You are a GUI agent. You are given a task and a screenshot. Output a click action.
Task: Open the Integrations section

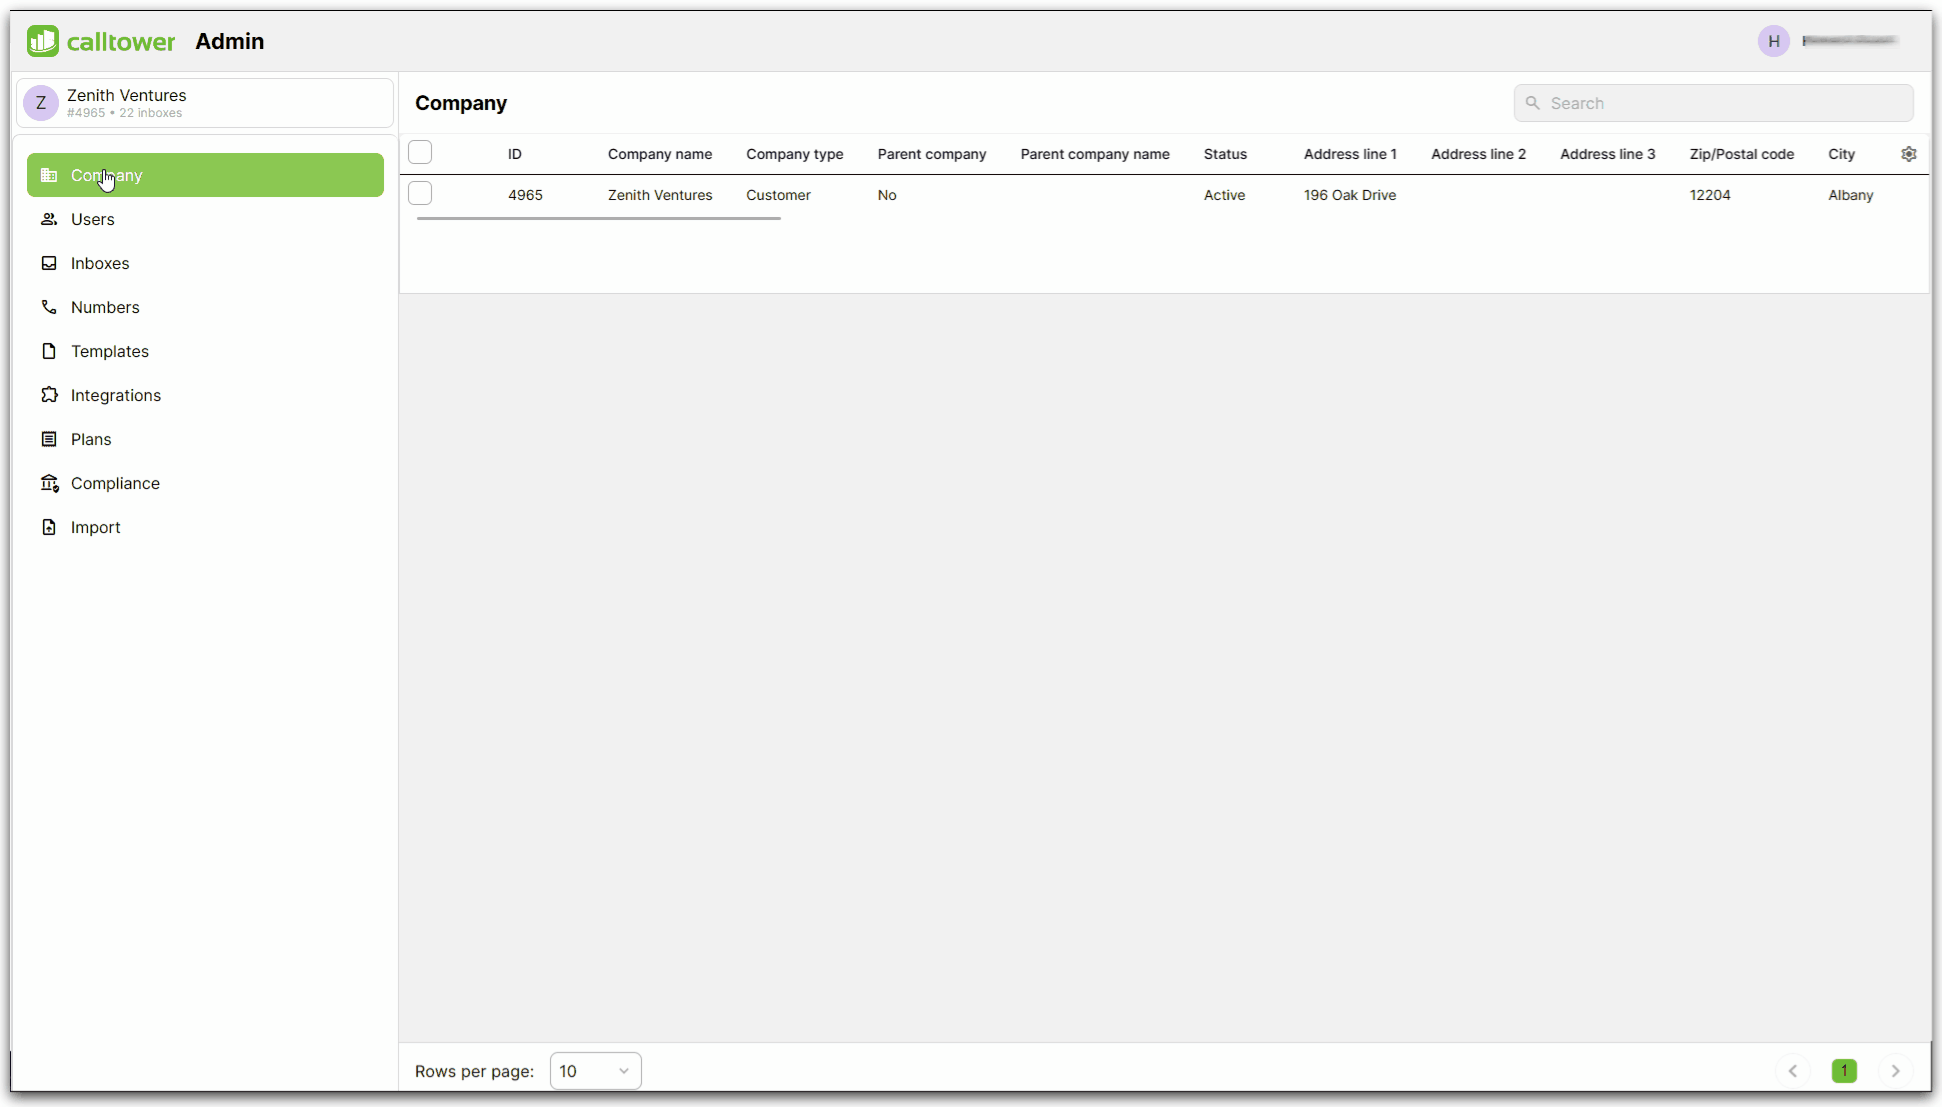tap(116, 395)
